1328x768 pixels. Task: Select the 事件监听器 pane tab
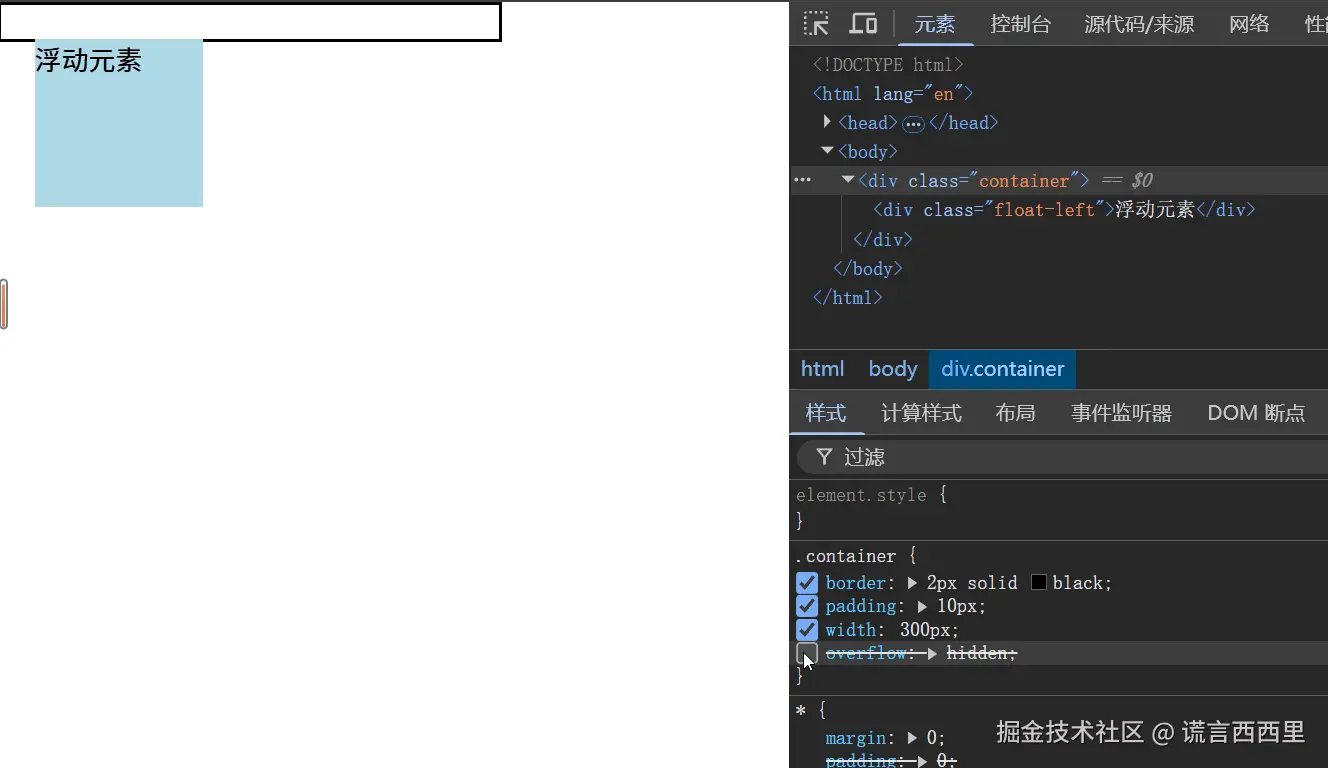pyautogui.click(x=1121, y=413)
